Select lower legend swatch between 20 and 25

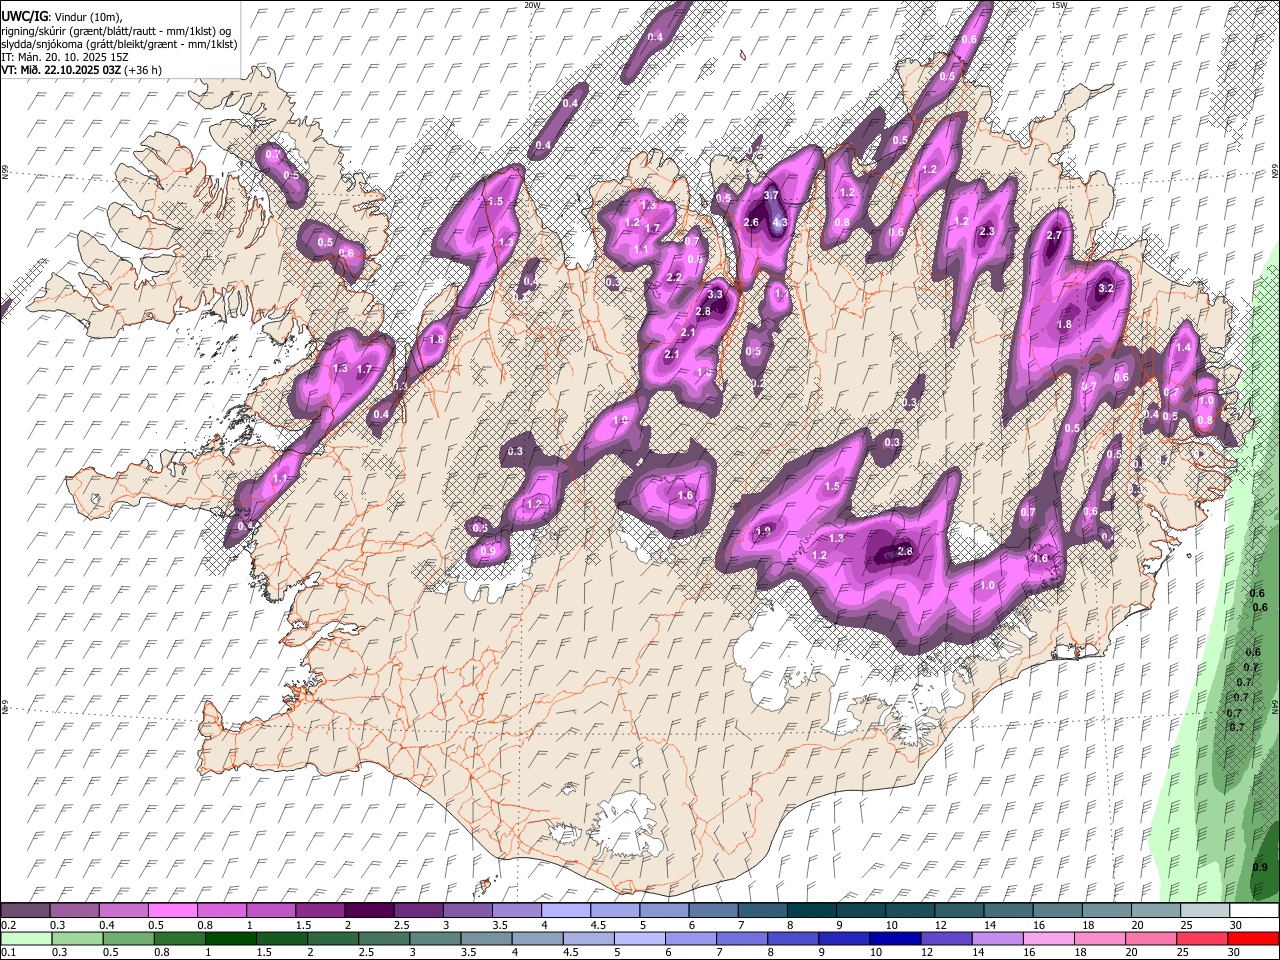1150,938
